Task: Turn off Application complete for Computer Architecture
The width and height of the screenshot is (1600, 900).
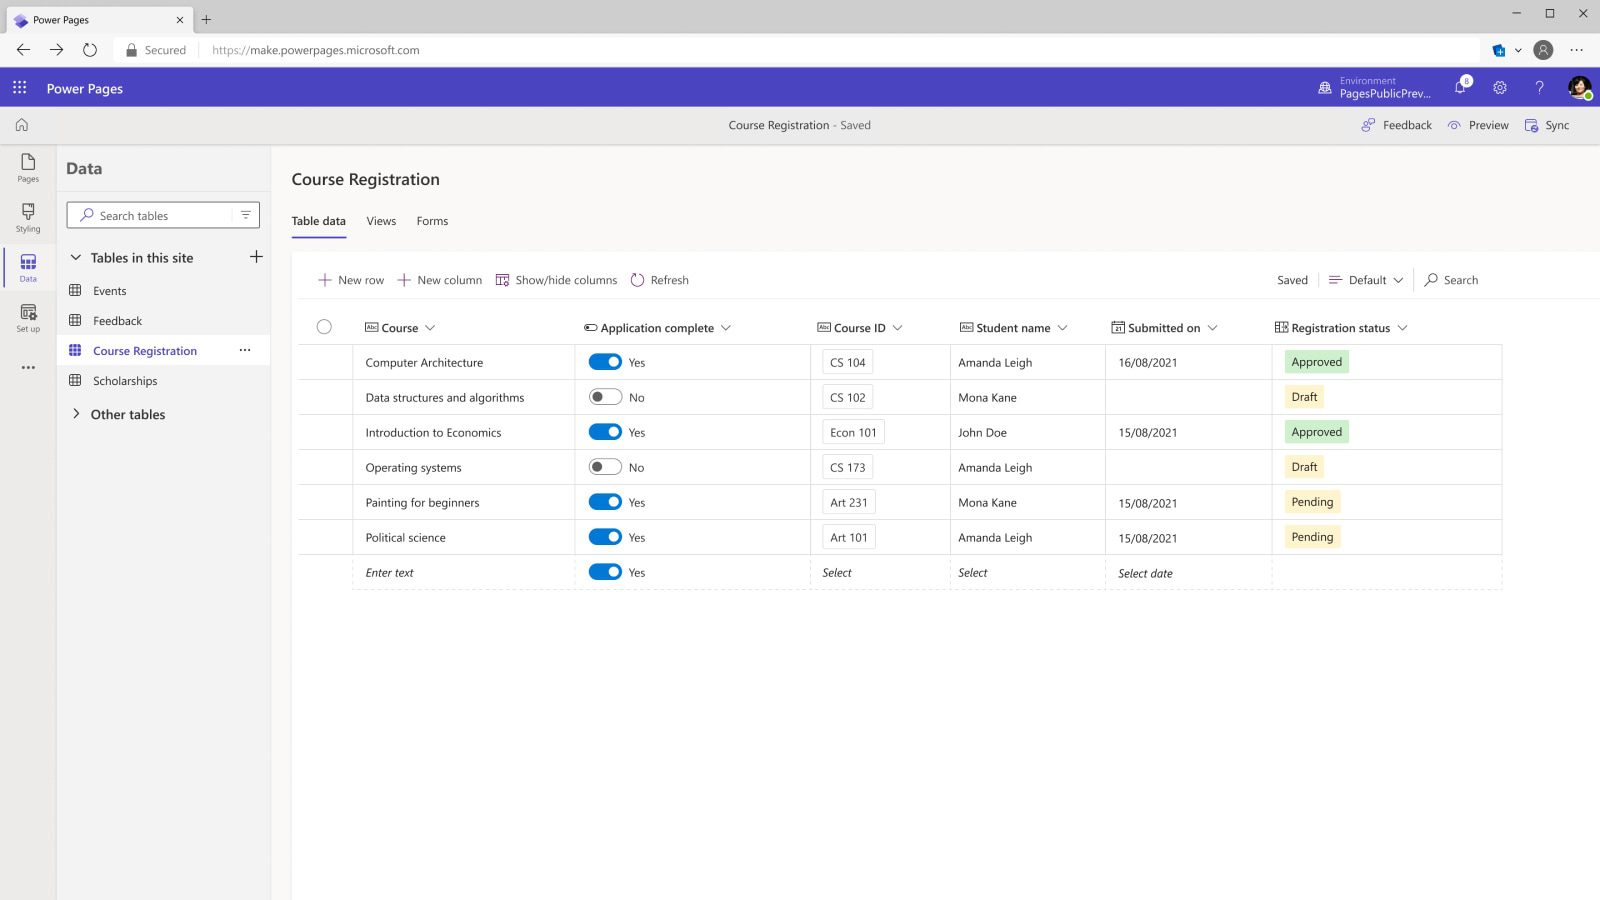Action: (x=605, y=361)
